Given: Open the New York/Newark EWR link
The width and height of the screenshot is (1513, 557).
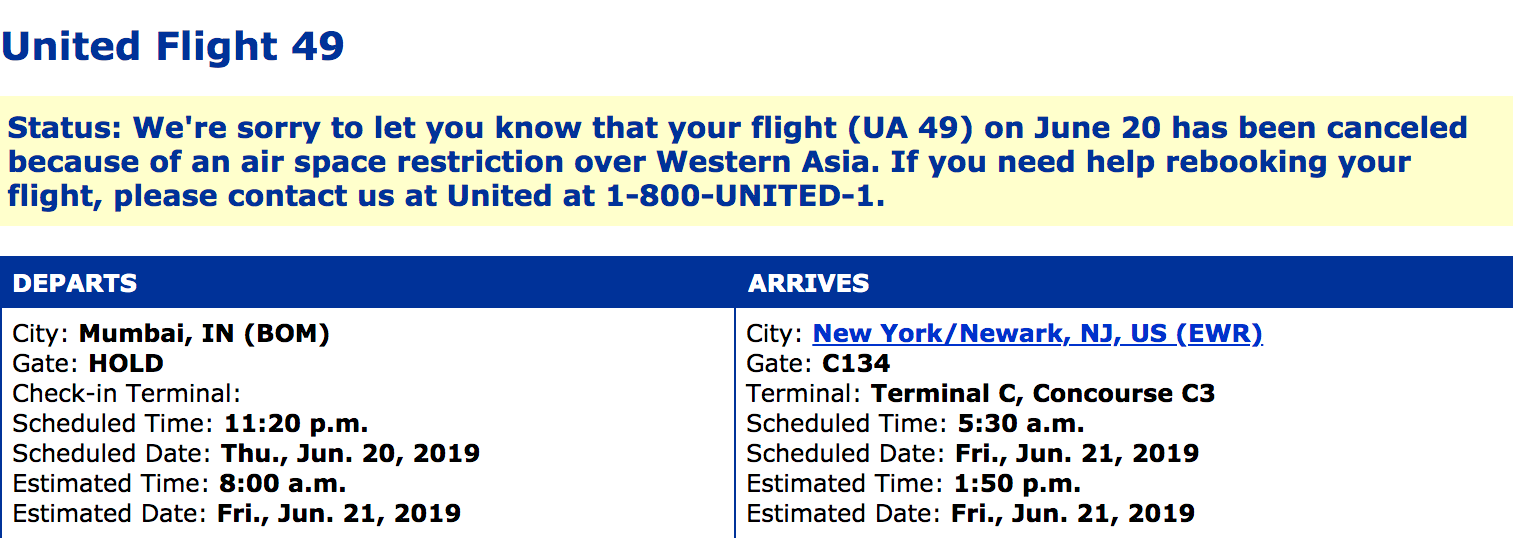Looking at the screenshot, I should click(1037, 334).
